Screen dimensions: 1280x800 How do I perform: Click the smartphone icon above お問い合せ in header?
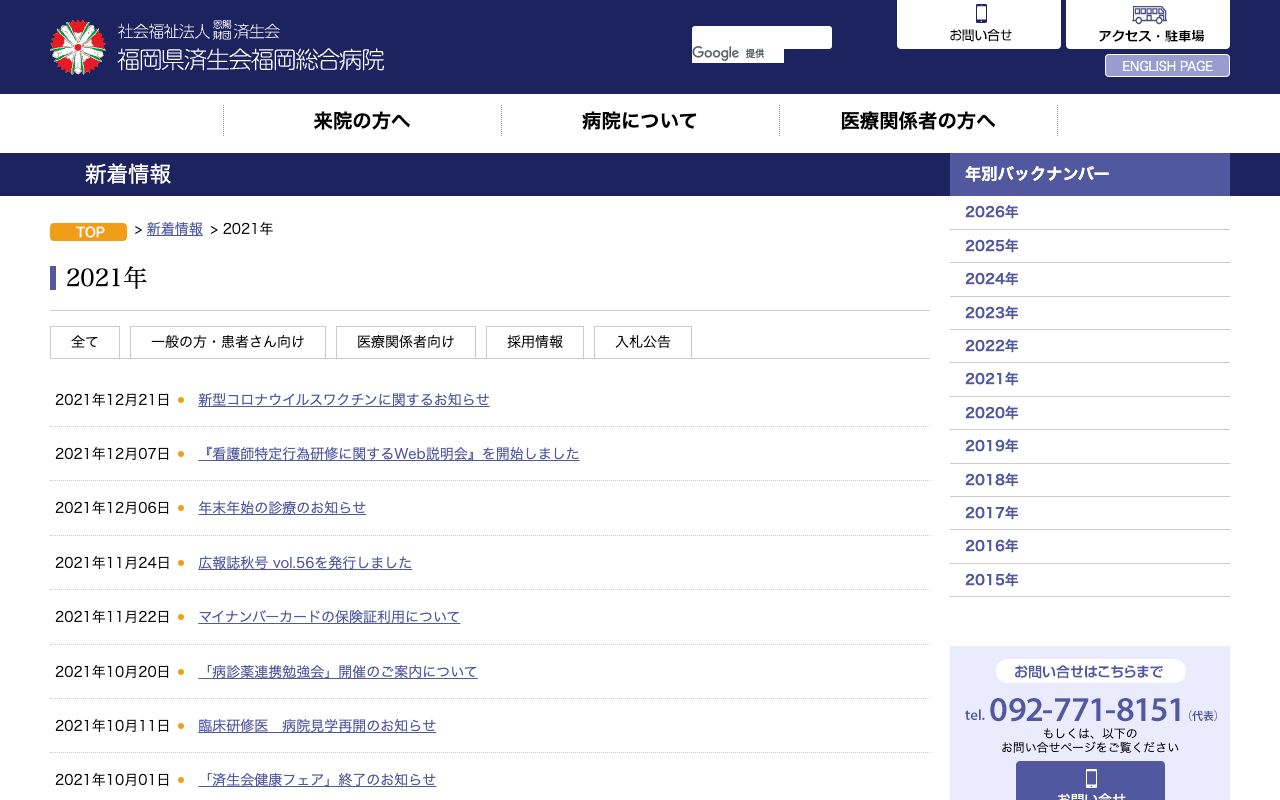pyautogui.click(x=980, y=14)
